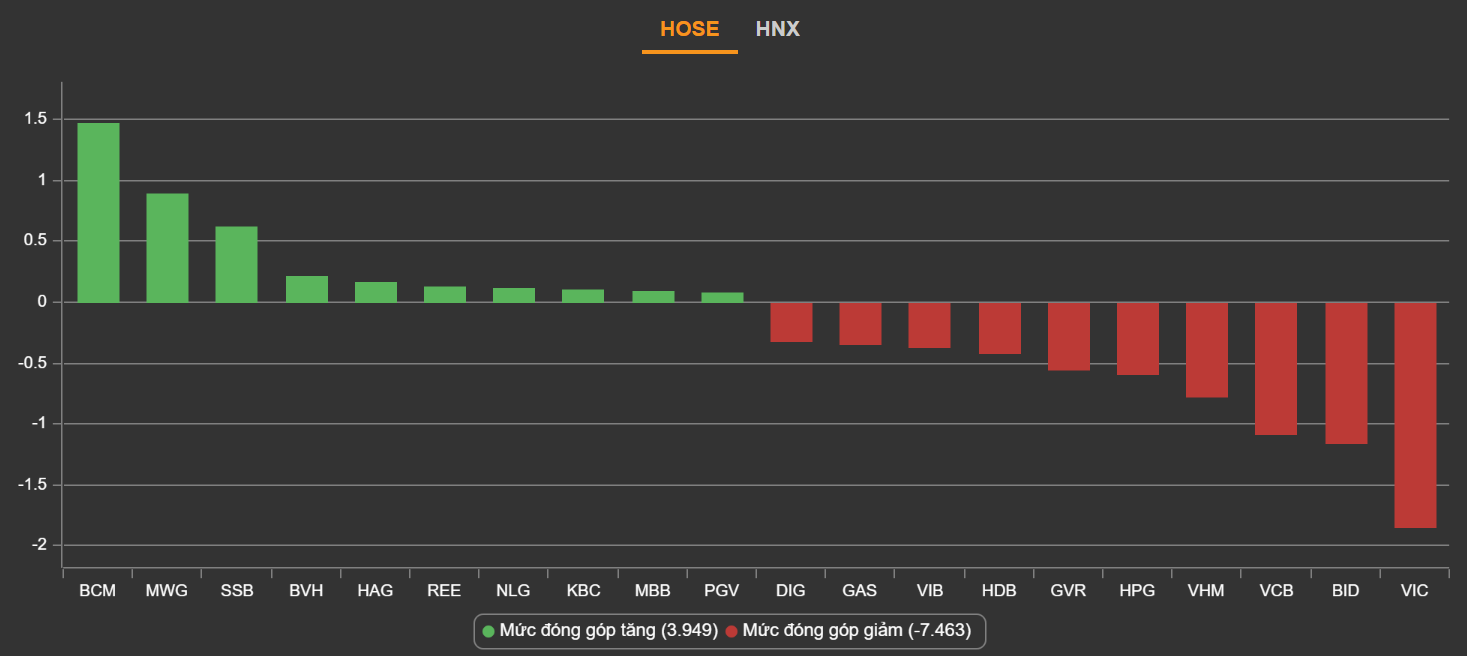Click the BCM green bar
The width and height of the screenshot is (1467, 656).
coord(98,212)
